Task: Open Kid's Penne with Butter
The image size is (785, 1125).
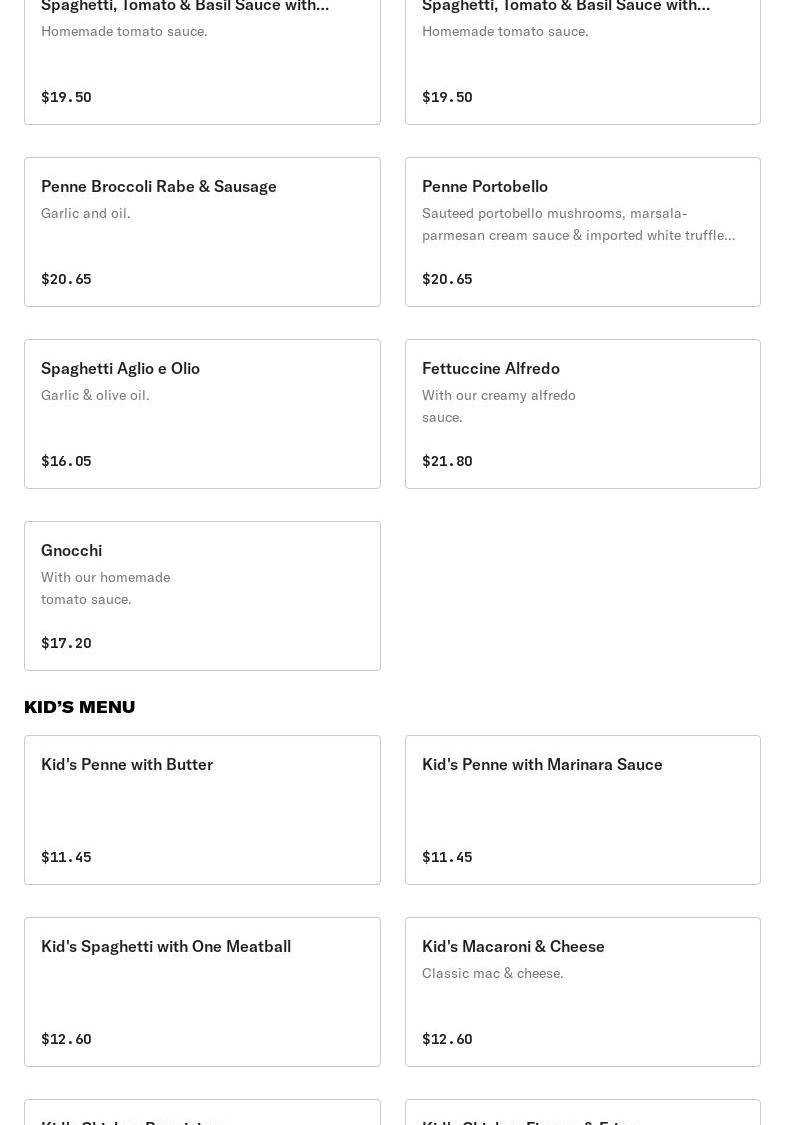Action: pyautogui.click(x=127, y=765)
